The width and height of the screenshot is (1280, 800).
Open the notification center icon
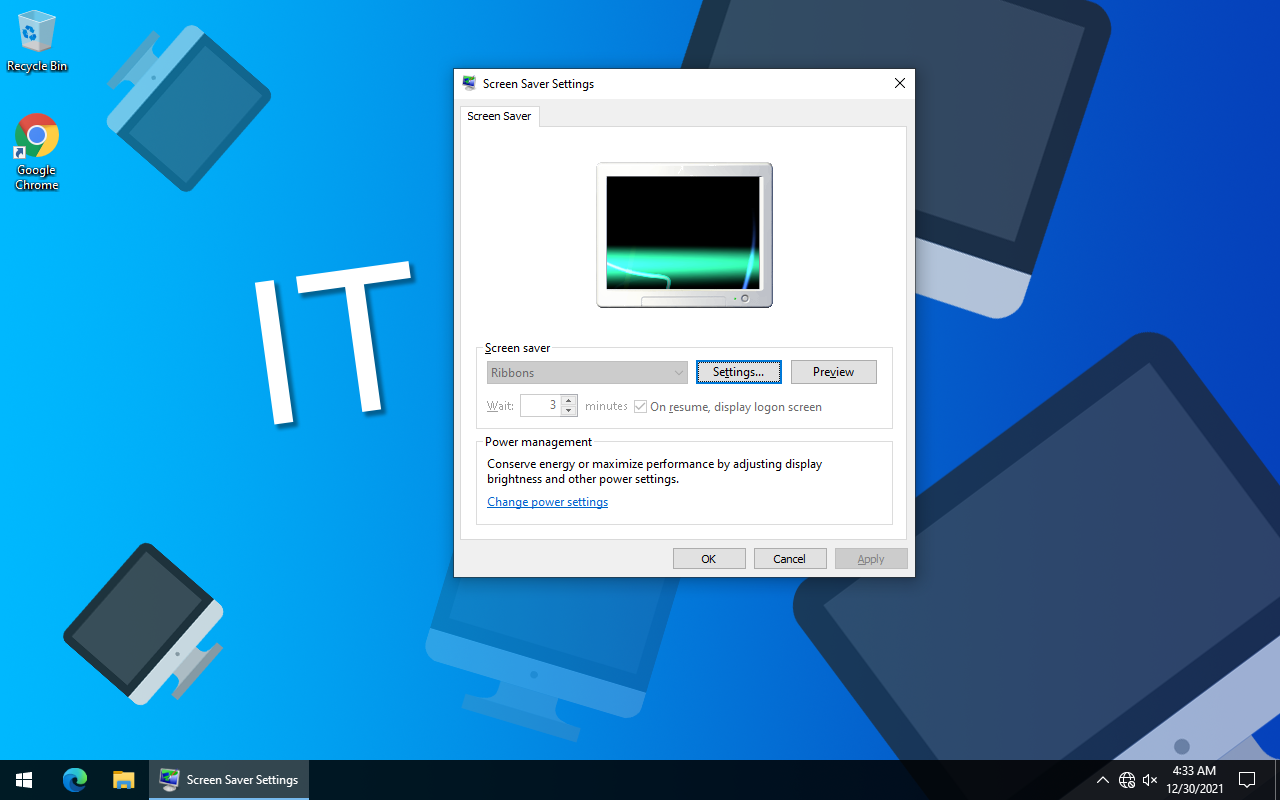pos(1247,780)
